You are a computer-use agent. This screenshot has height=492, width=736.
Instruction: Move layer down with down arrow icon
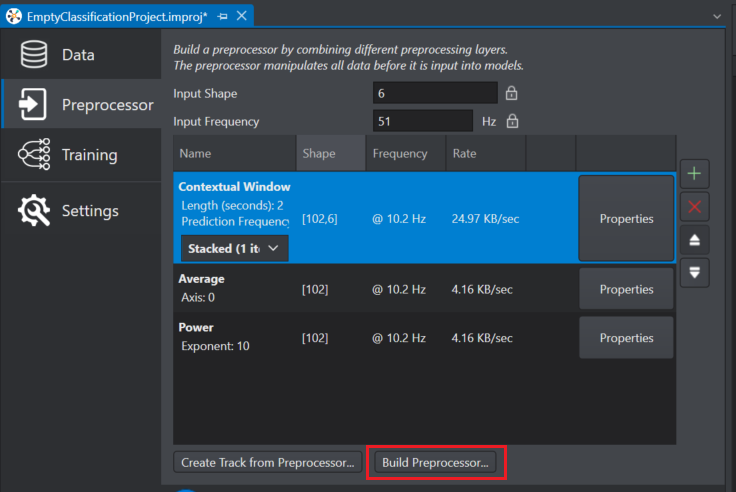coord(694,272)
